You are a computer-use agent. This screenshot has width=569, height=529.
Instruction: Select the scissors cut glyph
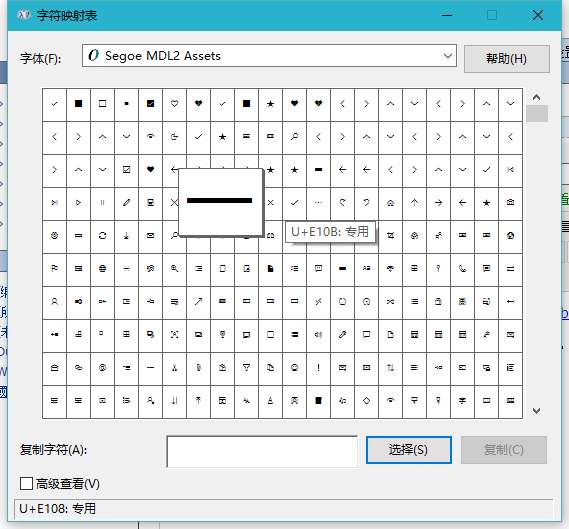175,368
